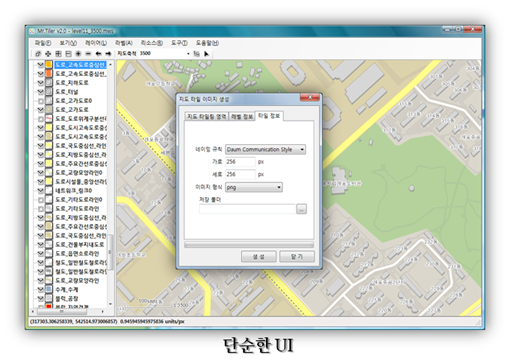Click the symbol icon of 도로_건물부지내도로 layer
This screenshot has width=510, height=362.
[x=49, y=244]
